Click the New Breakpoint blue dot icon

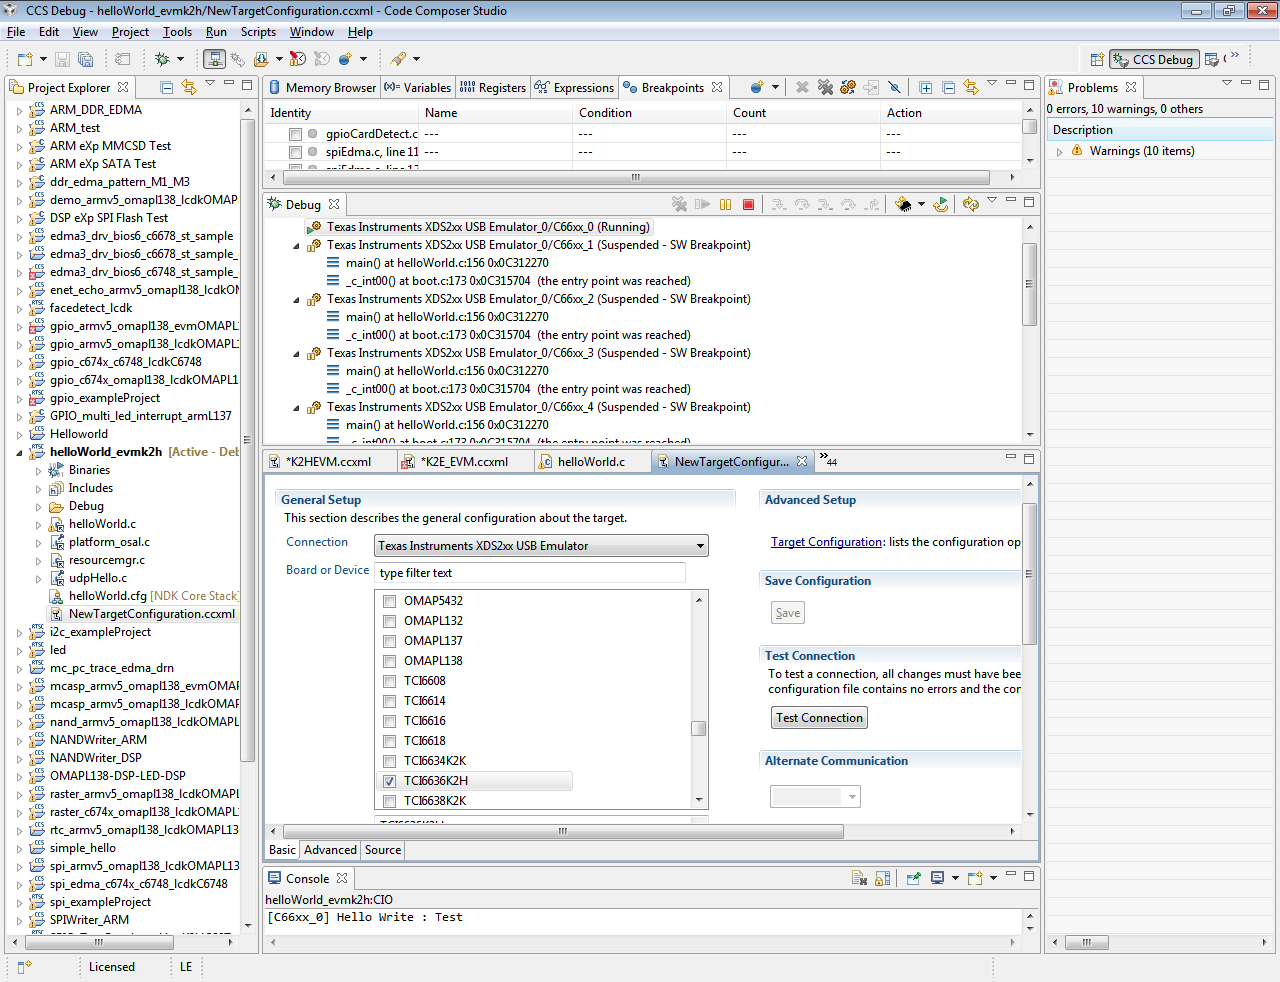click(x=757, y=87)
